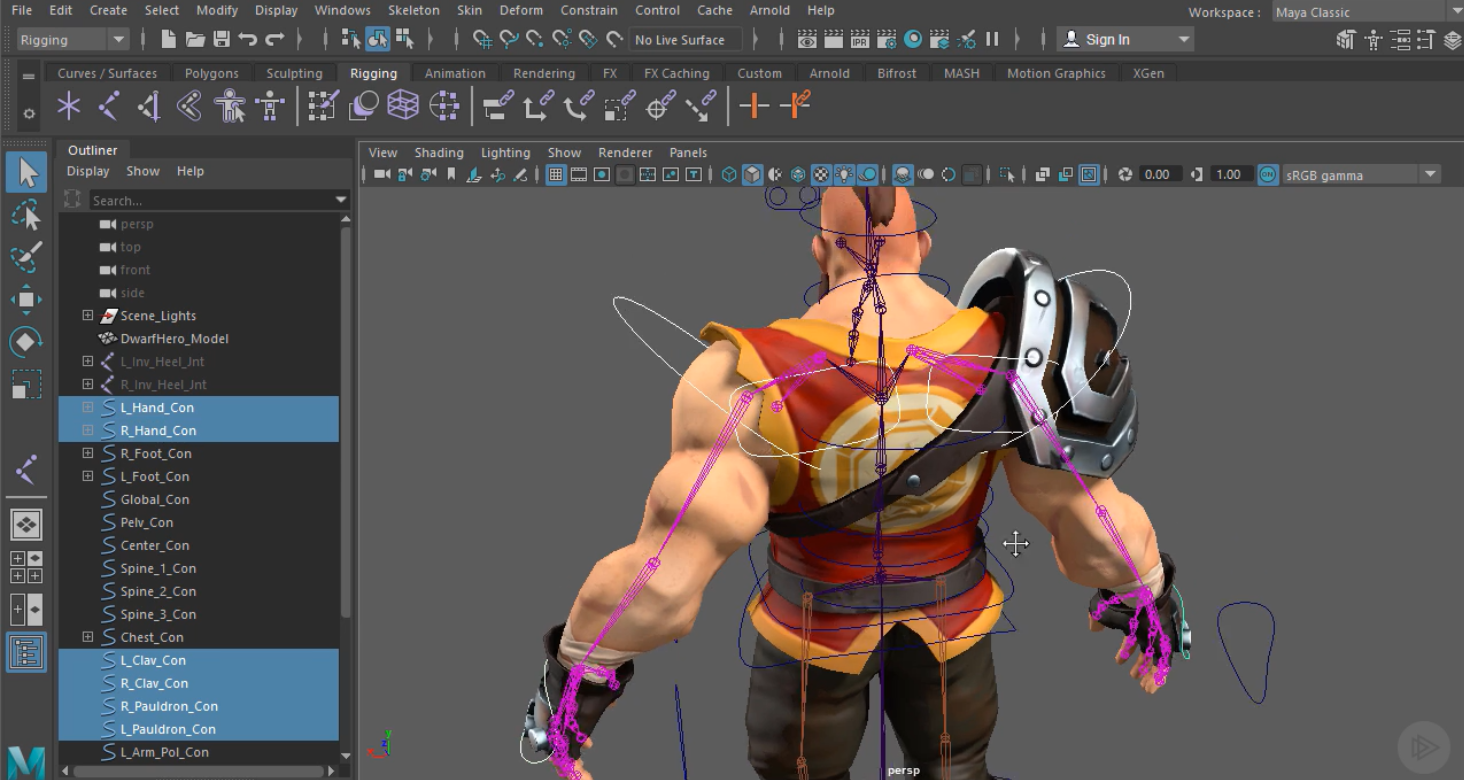The width and height of the screenshot is (1464, 780).
Task: Expand the R_Foot_Con node
Action: click(88, 454)
